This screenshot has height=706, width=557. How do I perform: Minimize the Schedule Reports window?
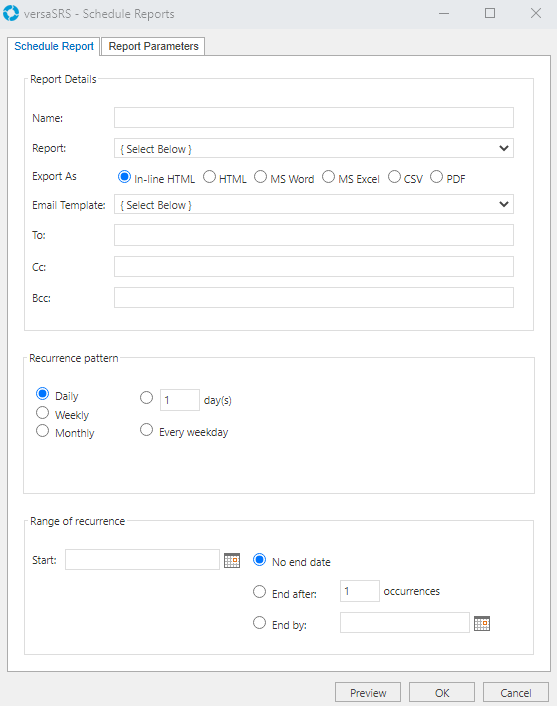point(444,14)
